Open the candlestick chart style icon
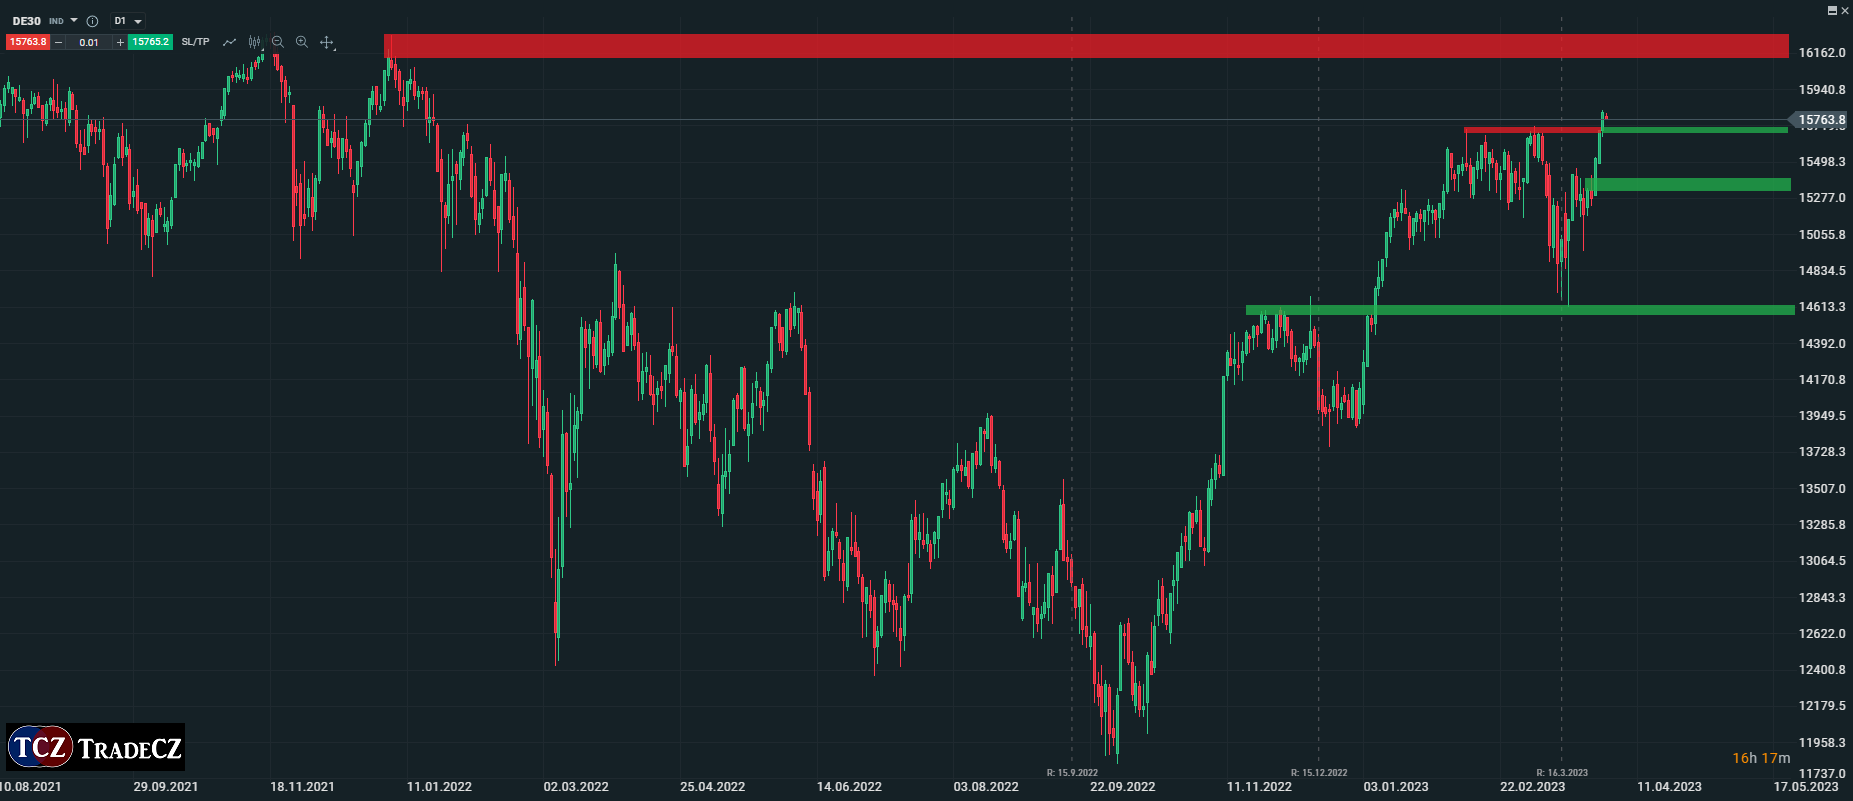Screen dimensions: 1853x801 pyautogui.click(x=255, y=42)
